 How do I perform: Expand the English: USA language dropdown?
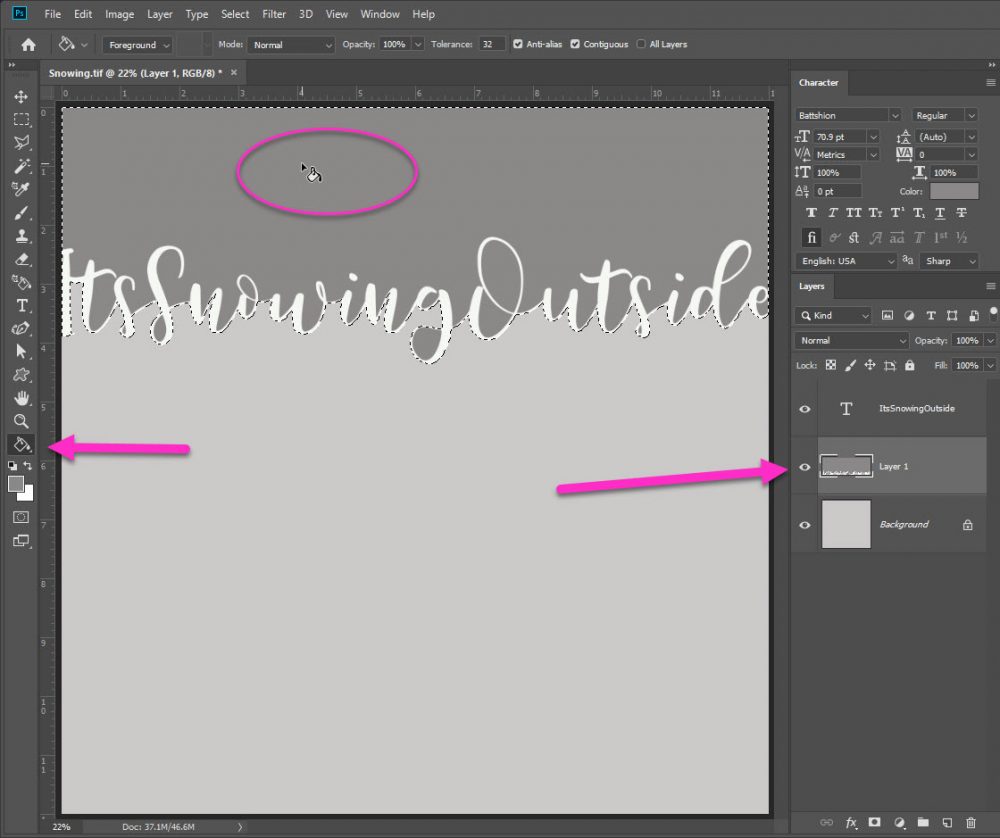846,261
